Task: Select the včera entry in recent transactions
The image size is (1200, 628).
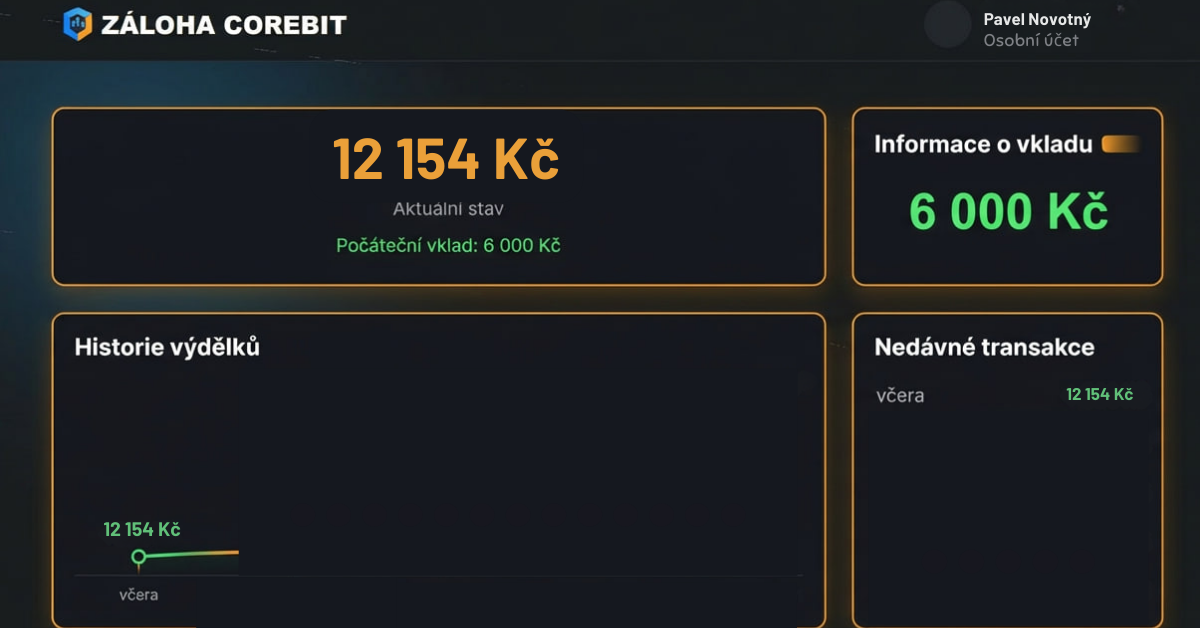Action: tap(900, 395)
